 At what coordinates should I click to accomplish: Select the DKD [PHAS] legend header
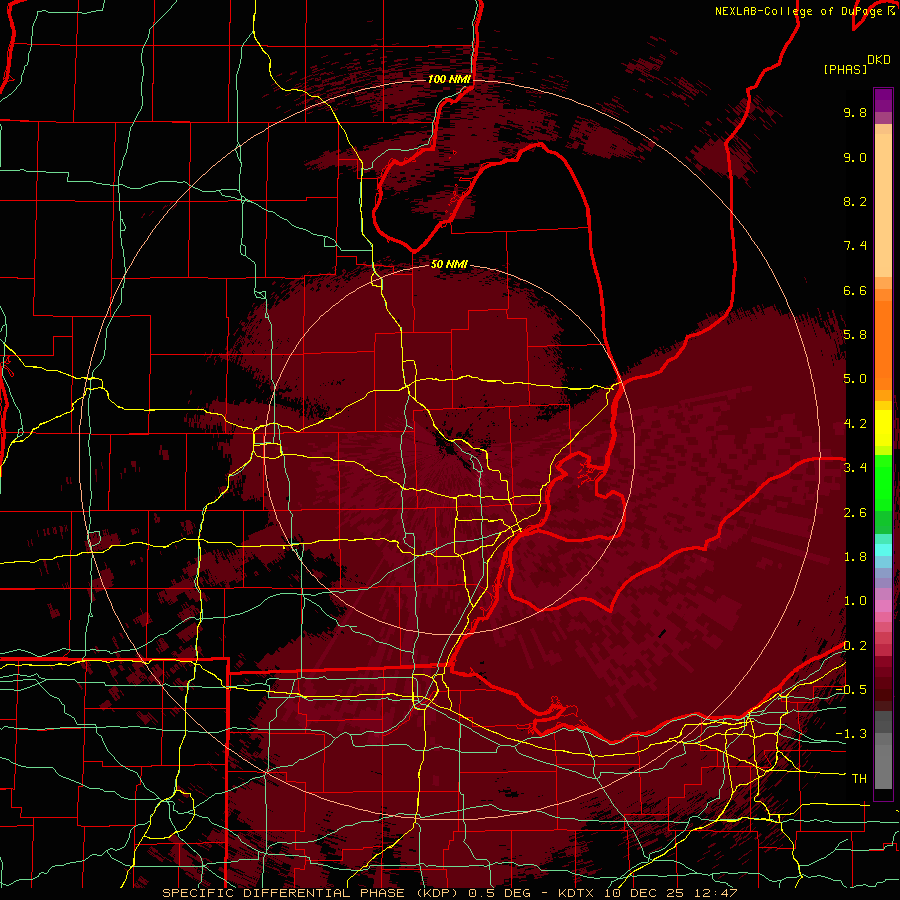click(x=856, y=64)
